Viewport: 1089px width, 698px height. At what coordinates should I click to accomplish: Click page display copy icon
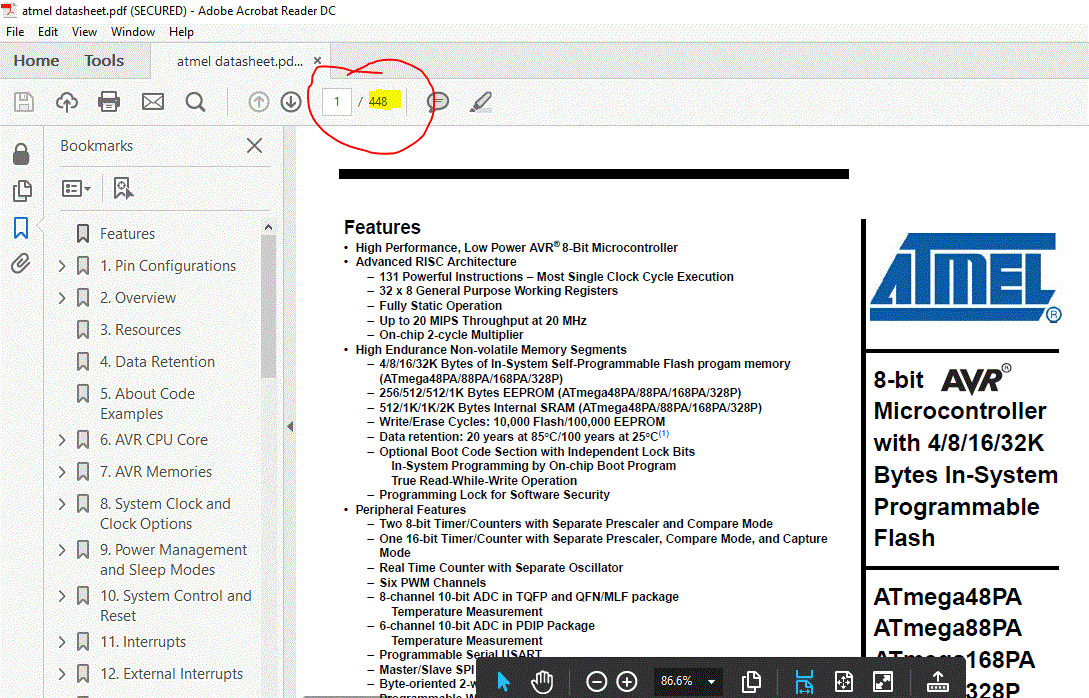tap(751, 681)
